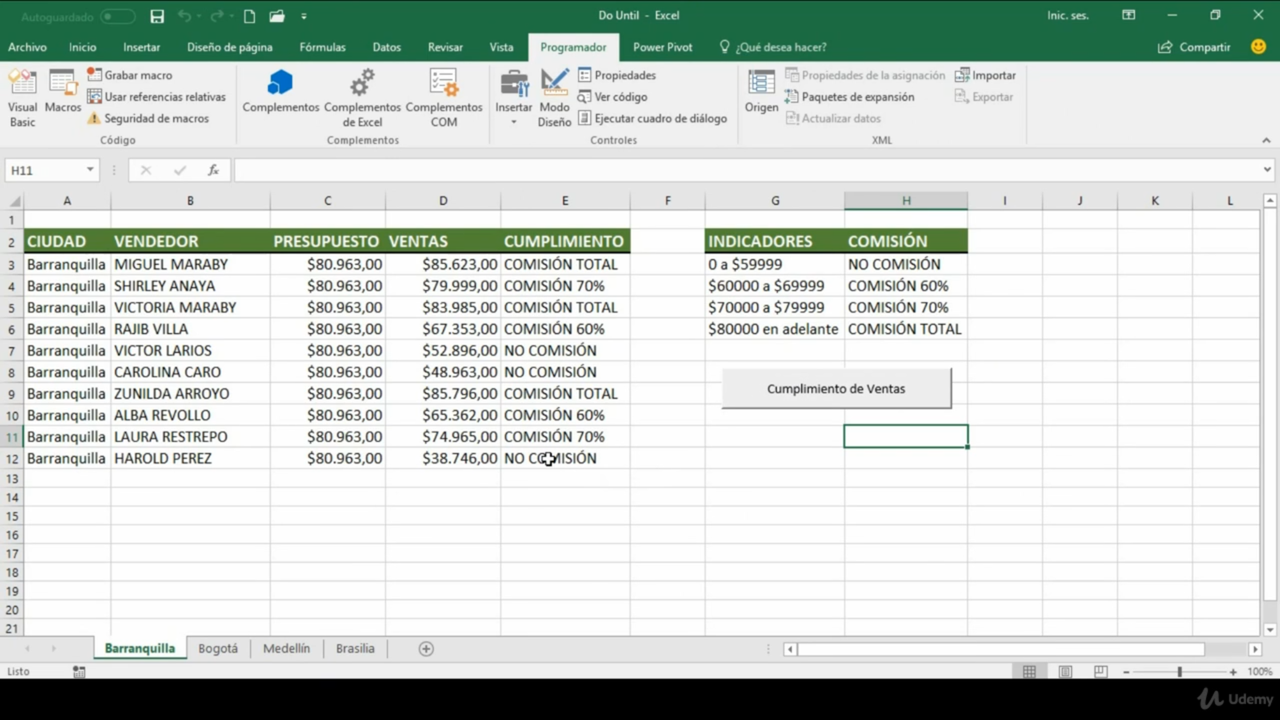Switch to the Inicio tab
This screenshot has width=1280, height=720.
[83, 47]
